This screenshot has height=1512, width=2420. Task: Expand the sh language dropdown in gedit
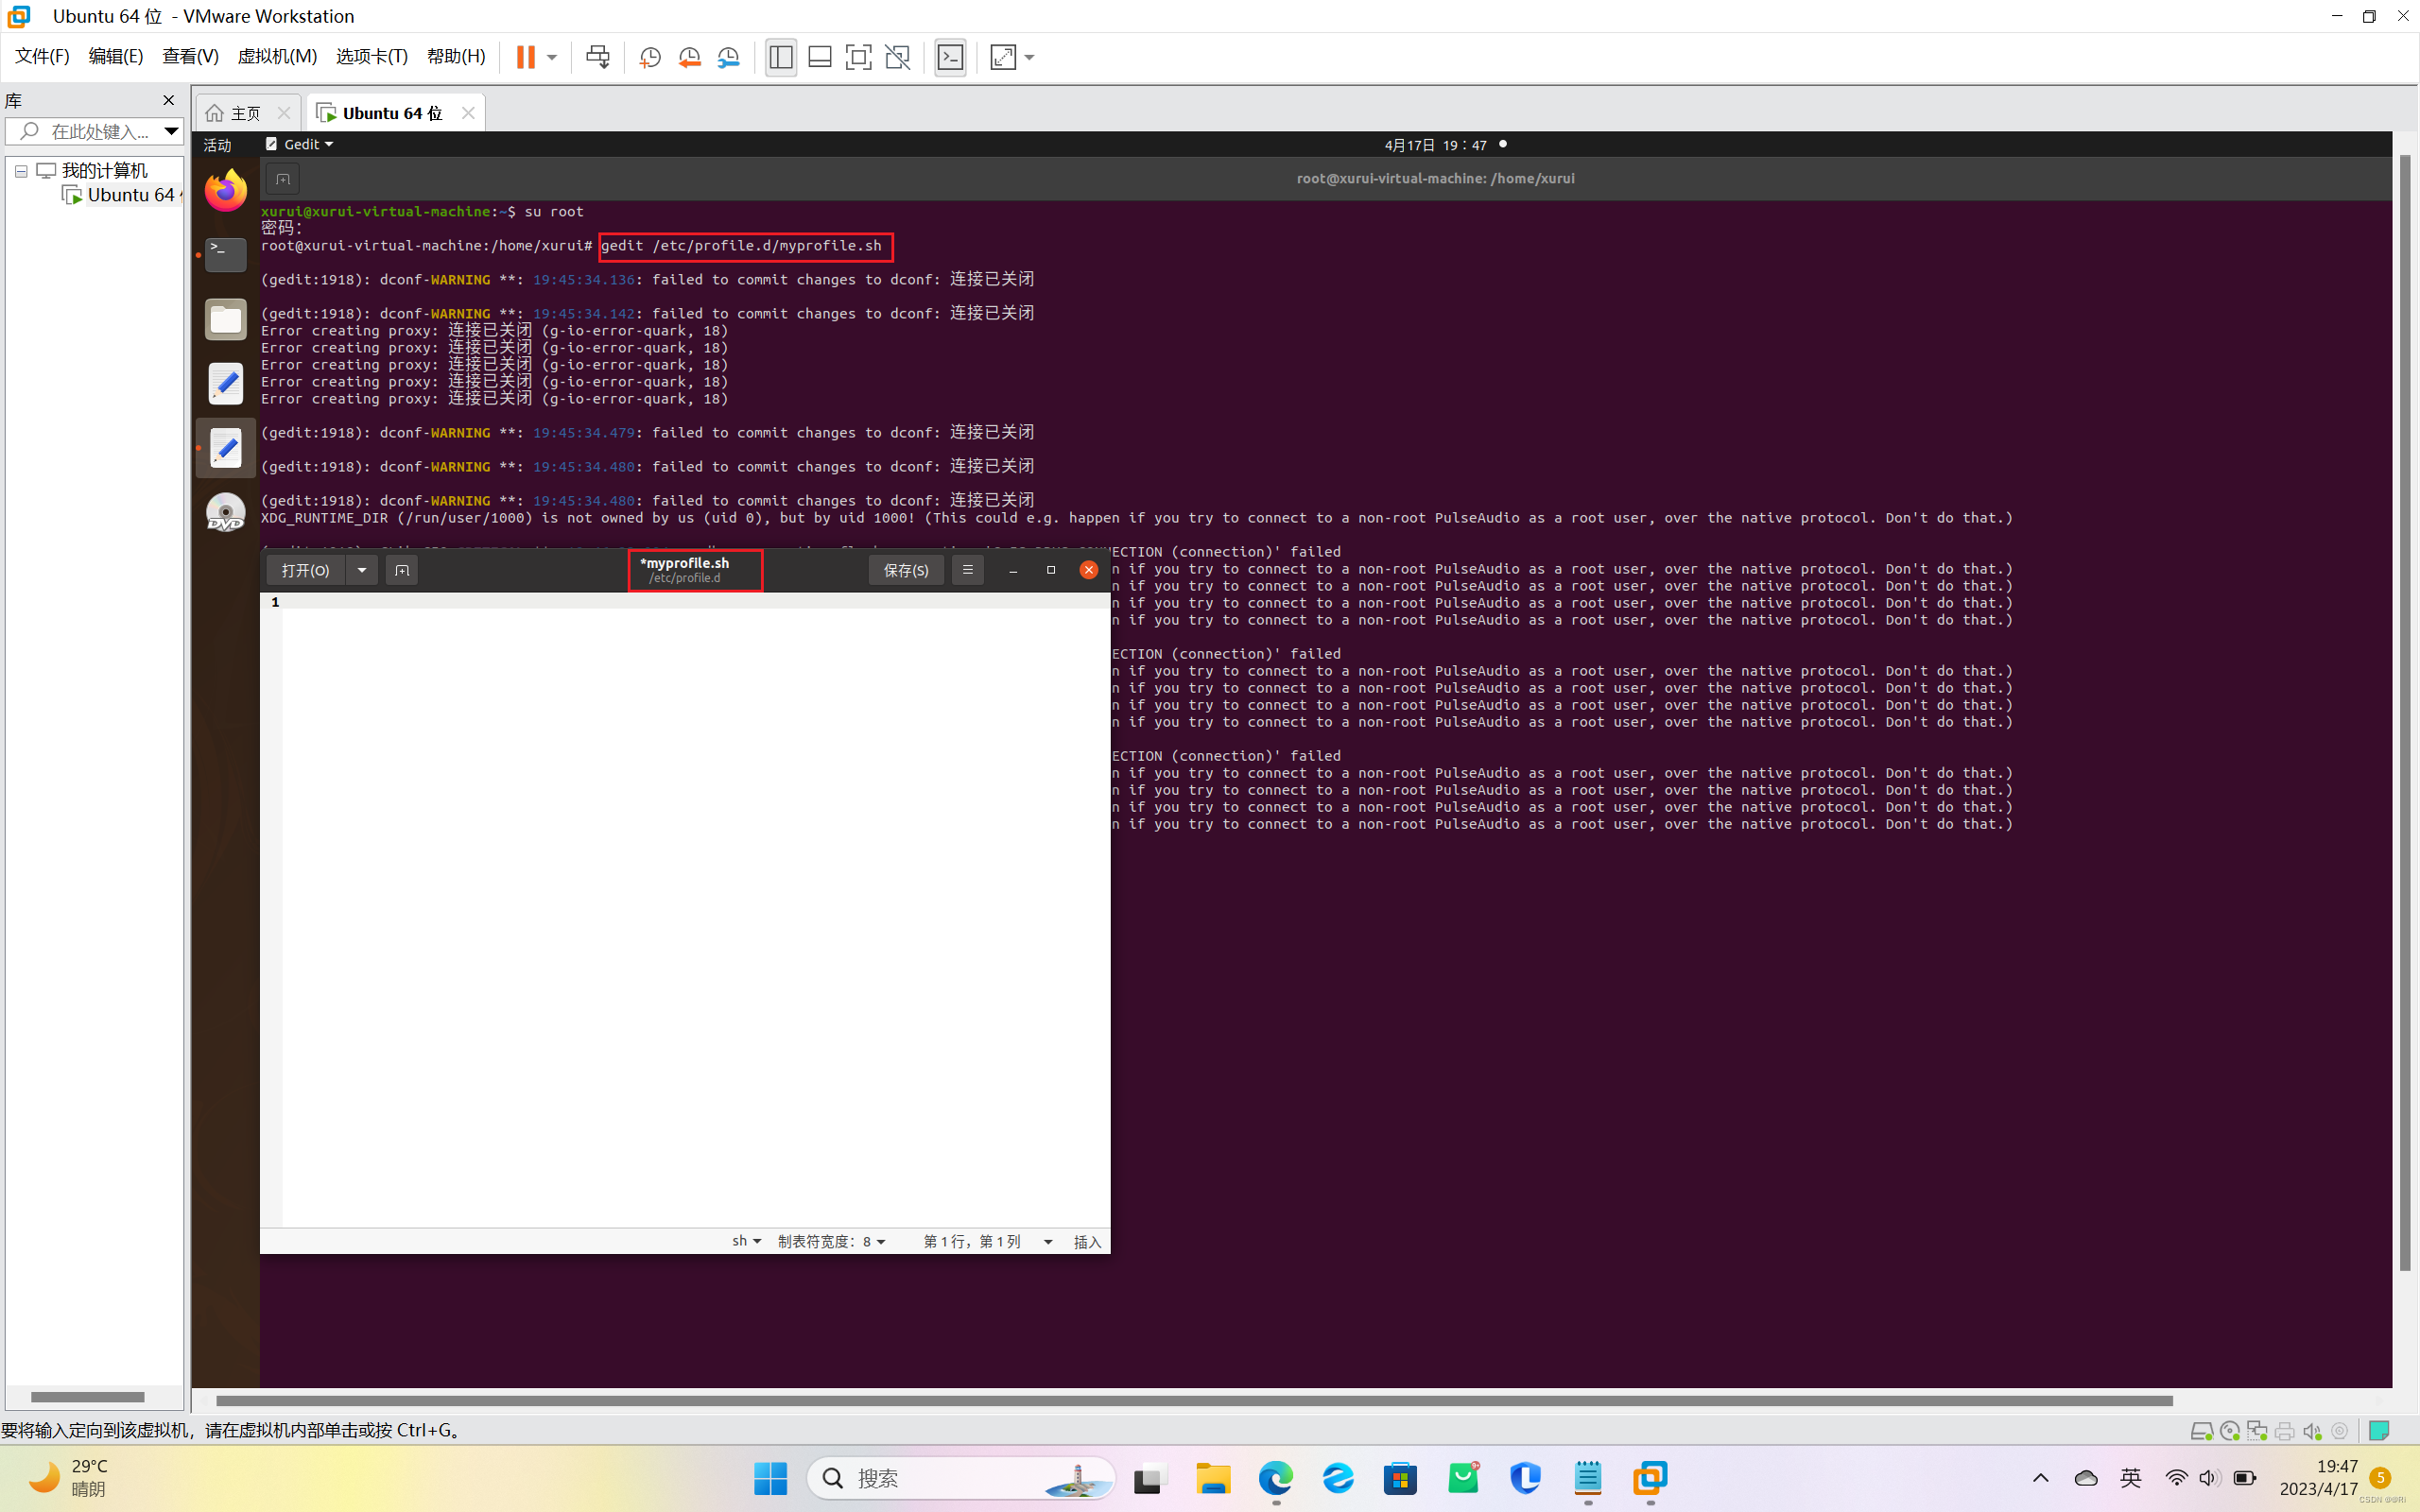tap(746, 1241)
